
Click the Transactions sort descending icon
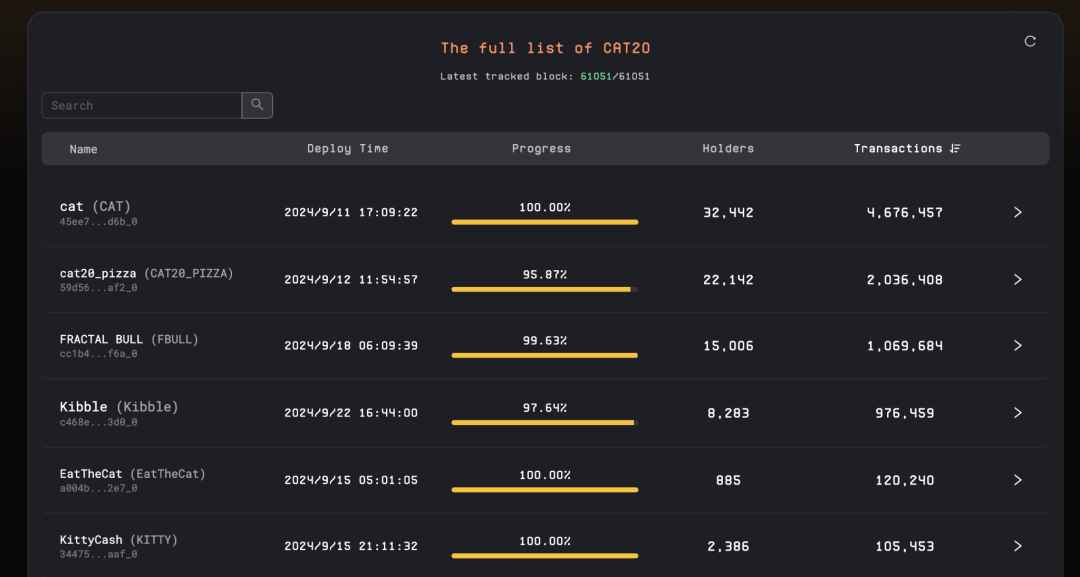point(955,149)
